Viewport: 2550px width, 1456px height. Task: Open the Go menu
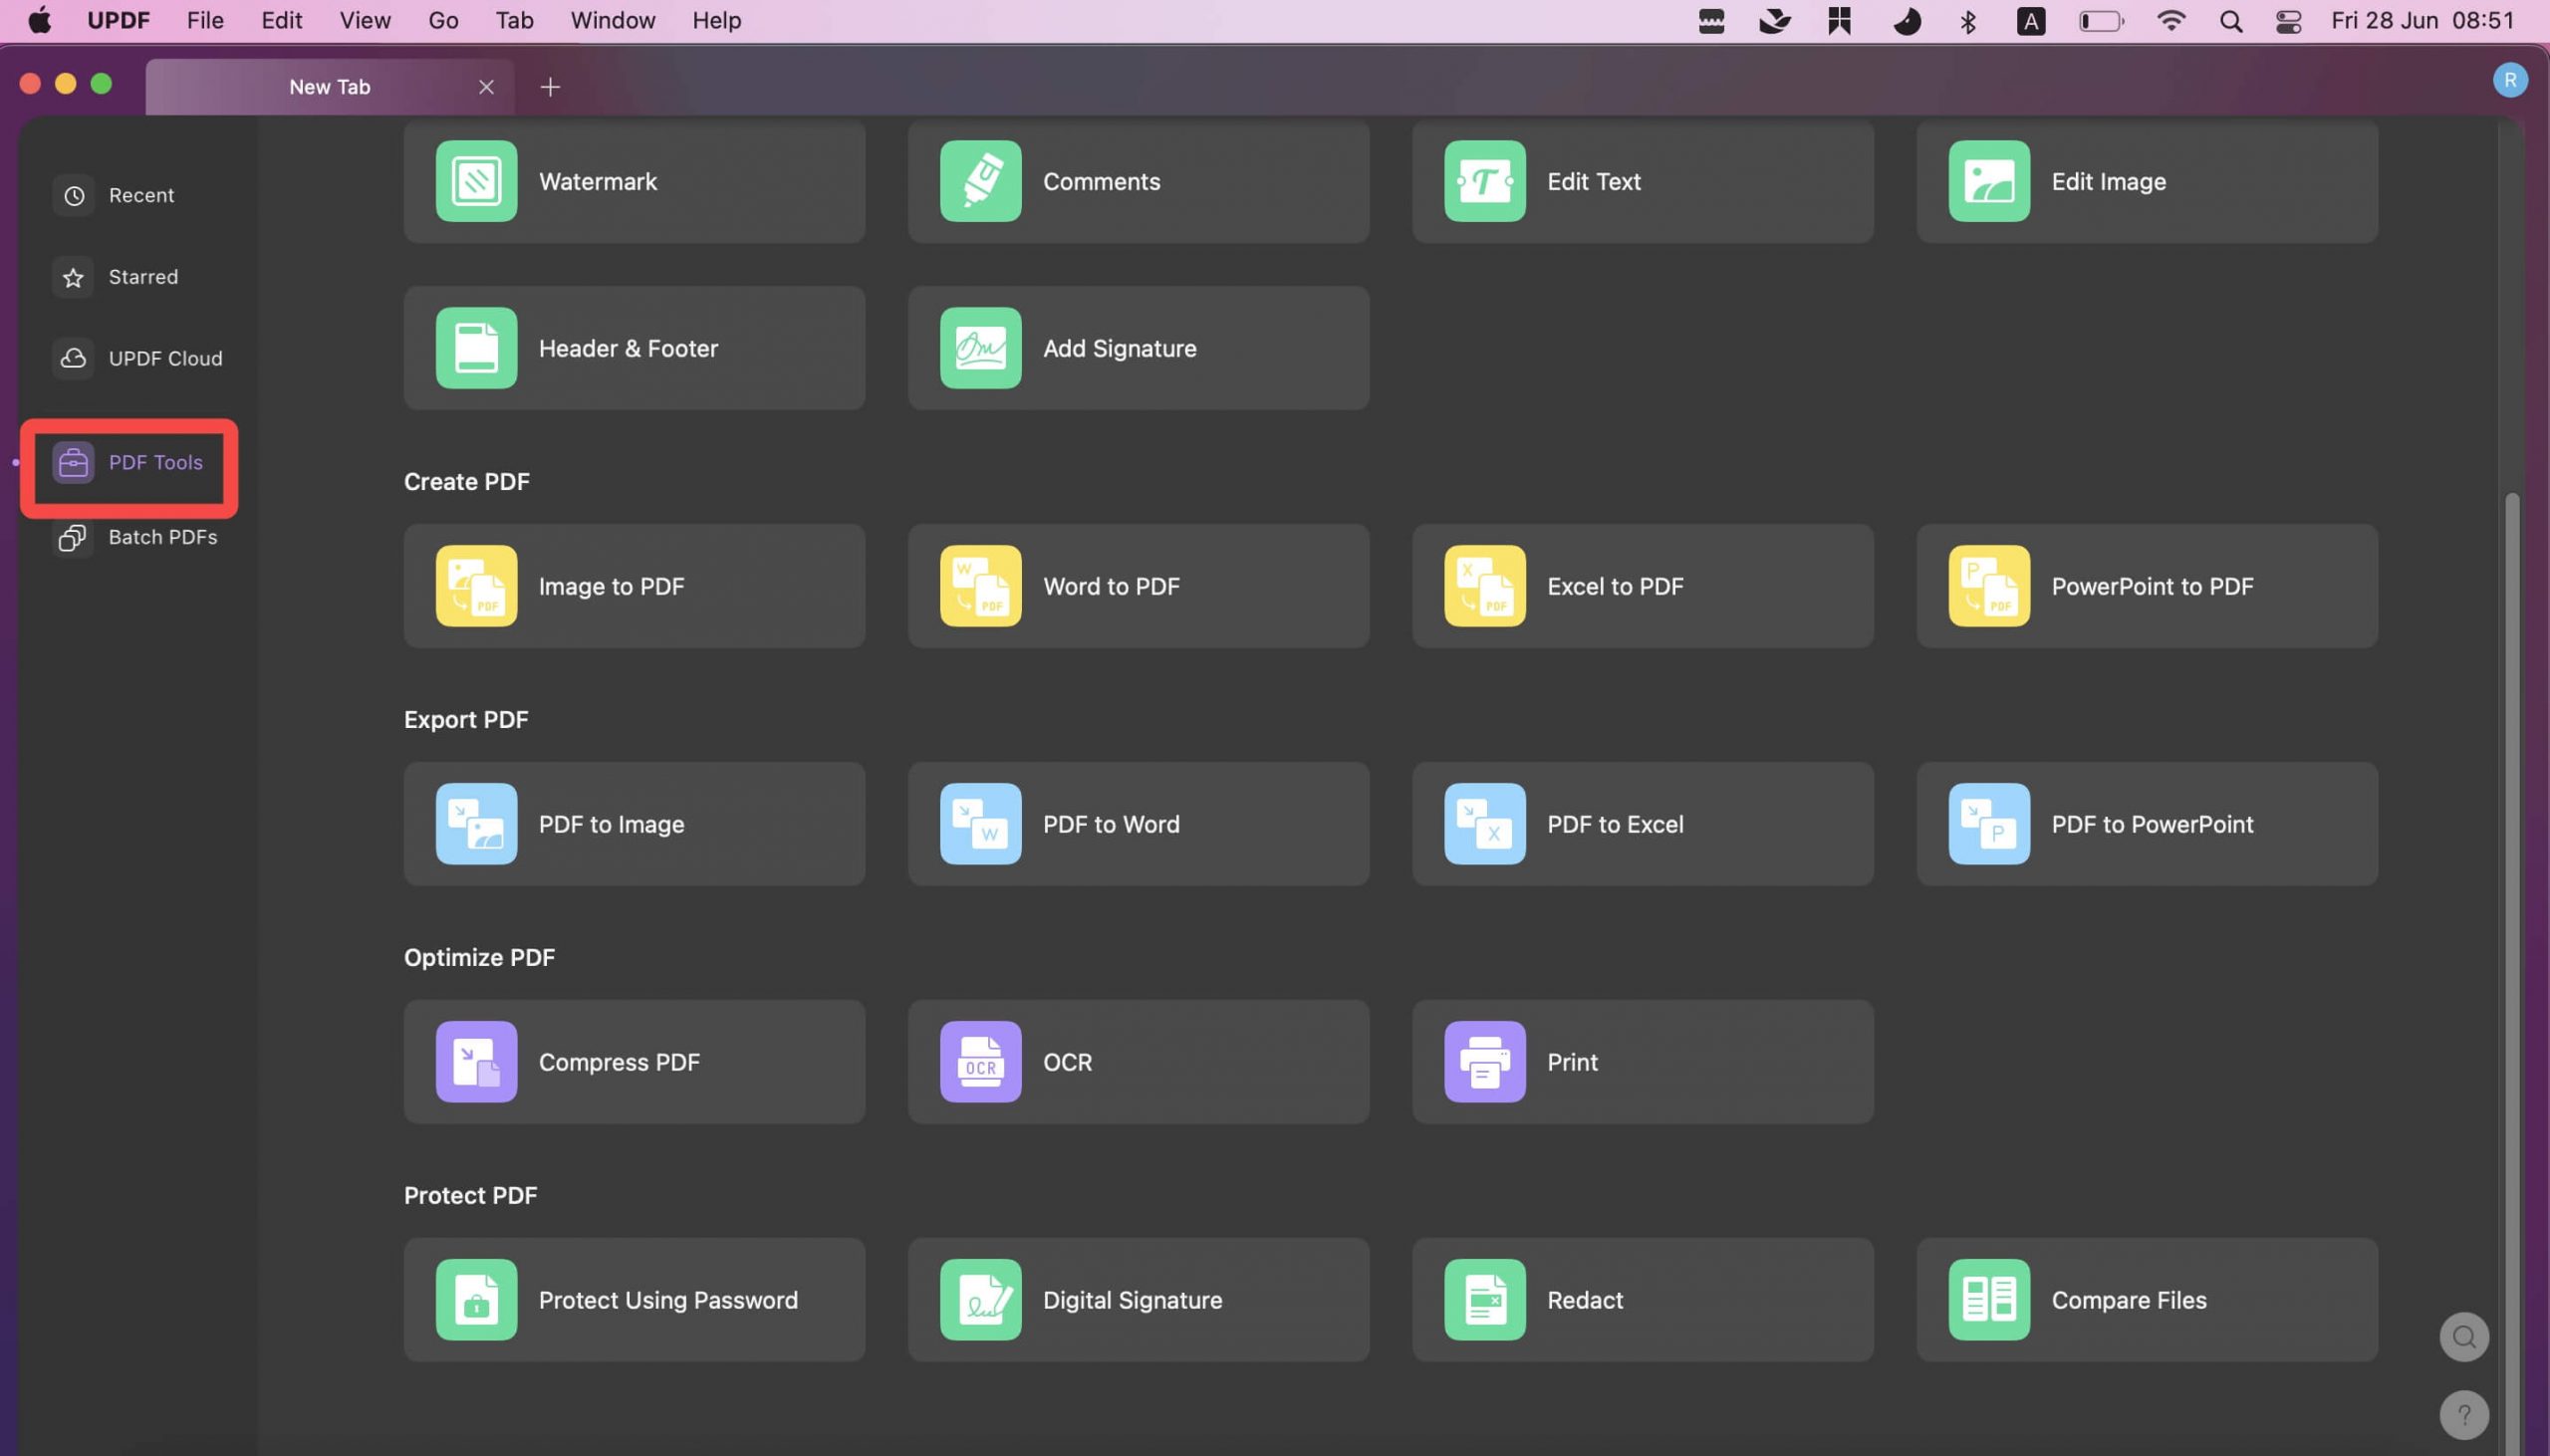(443, 21)
